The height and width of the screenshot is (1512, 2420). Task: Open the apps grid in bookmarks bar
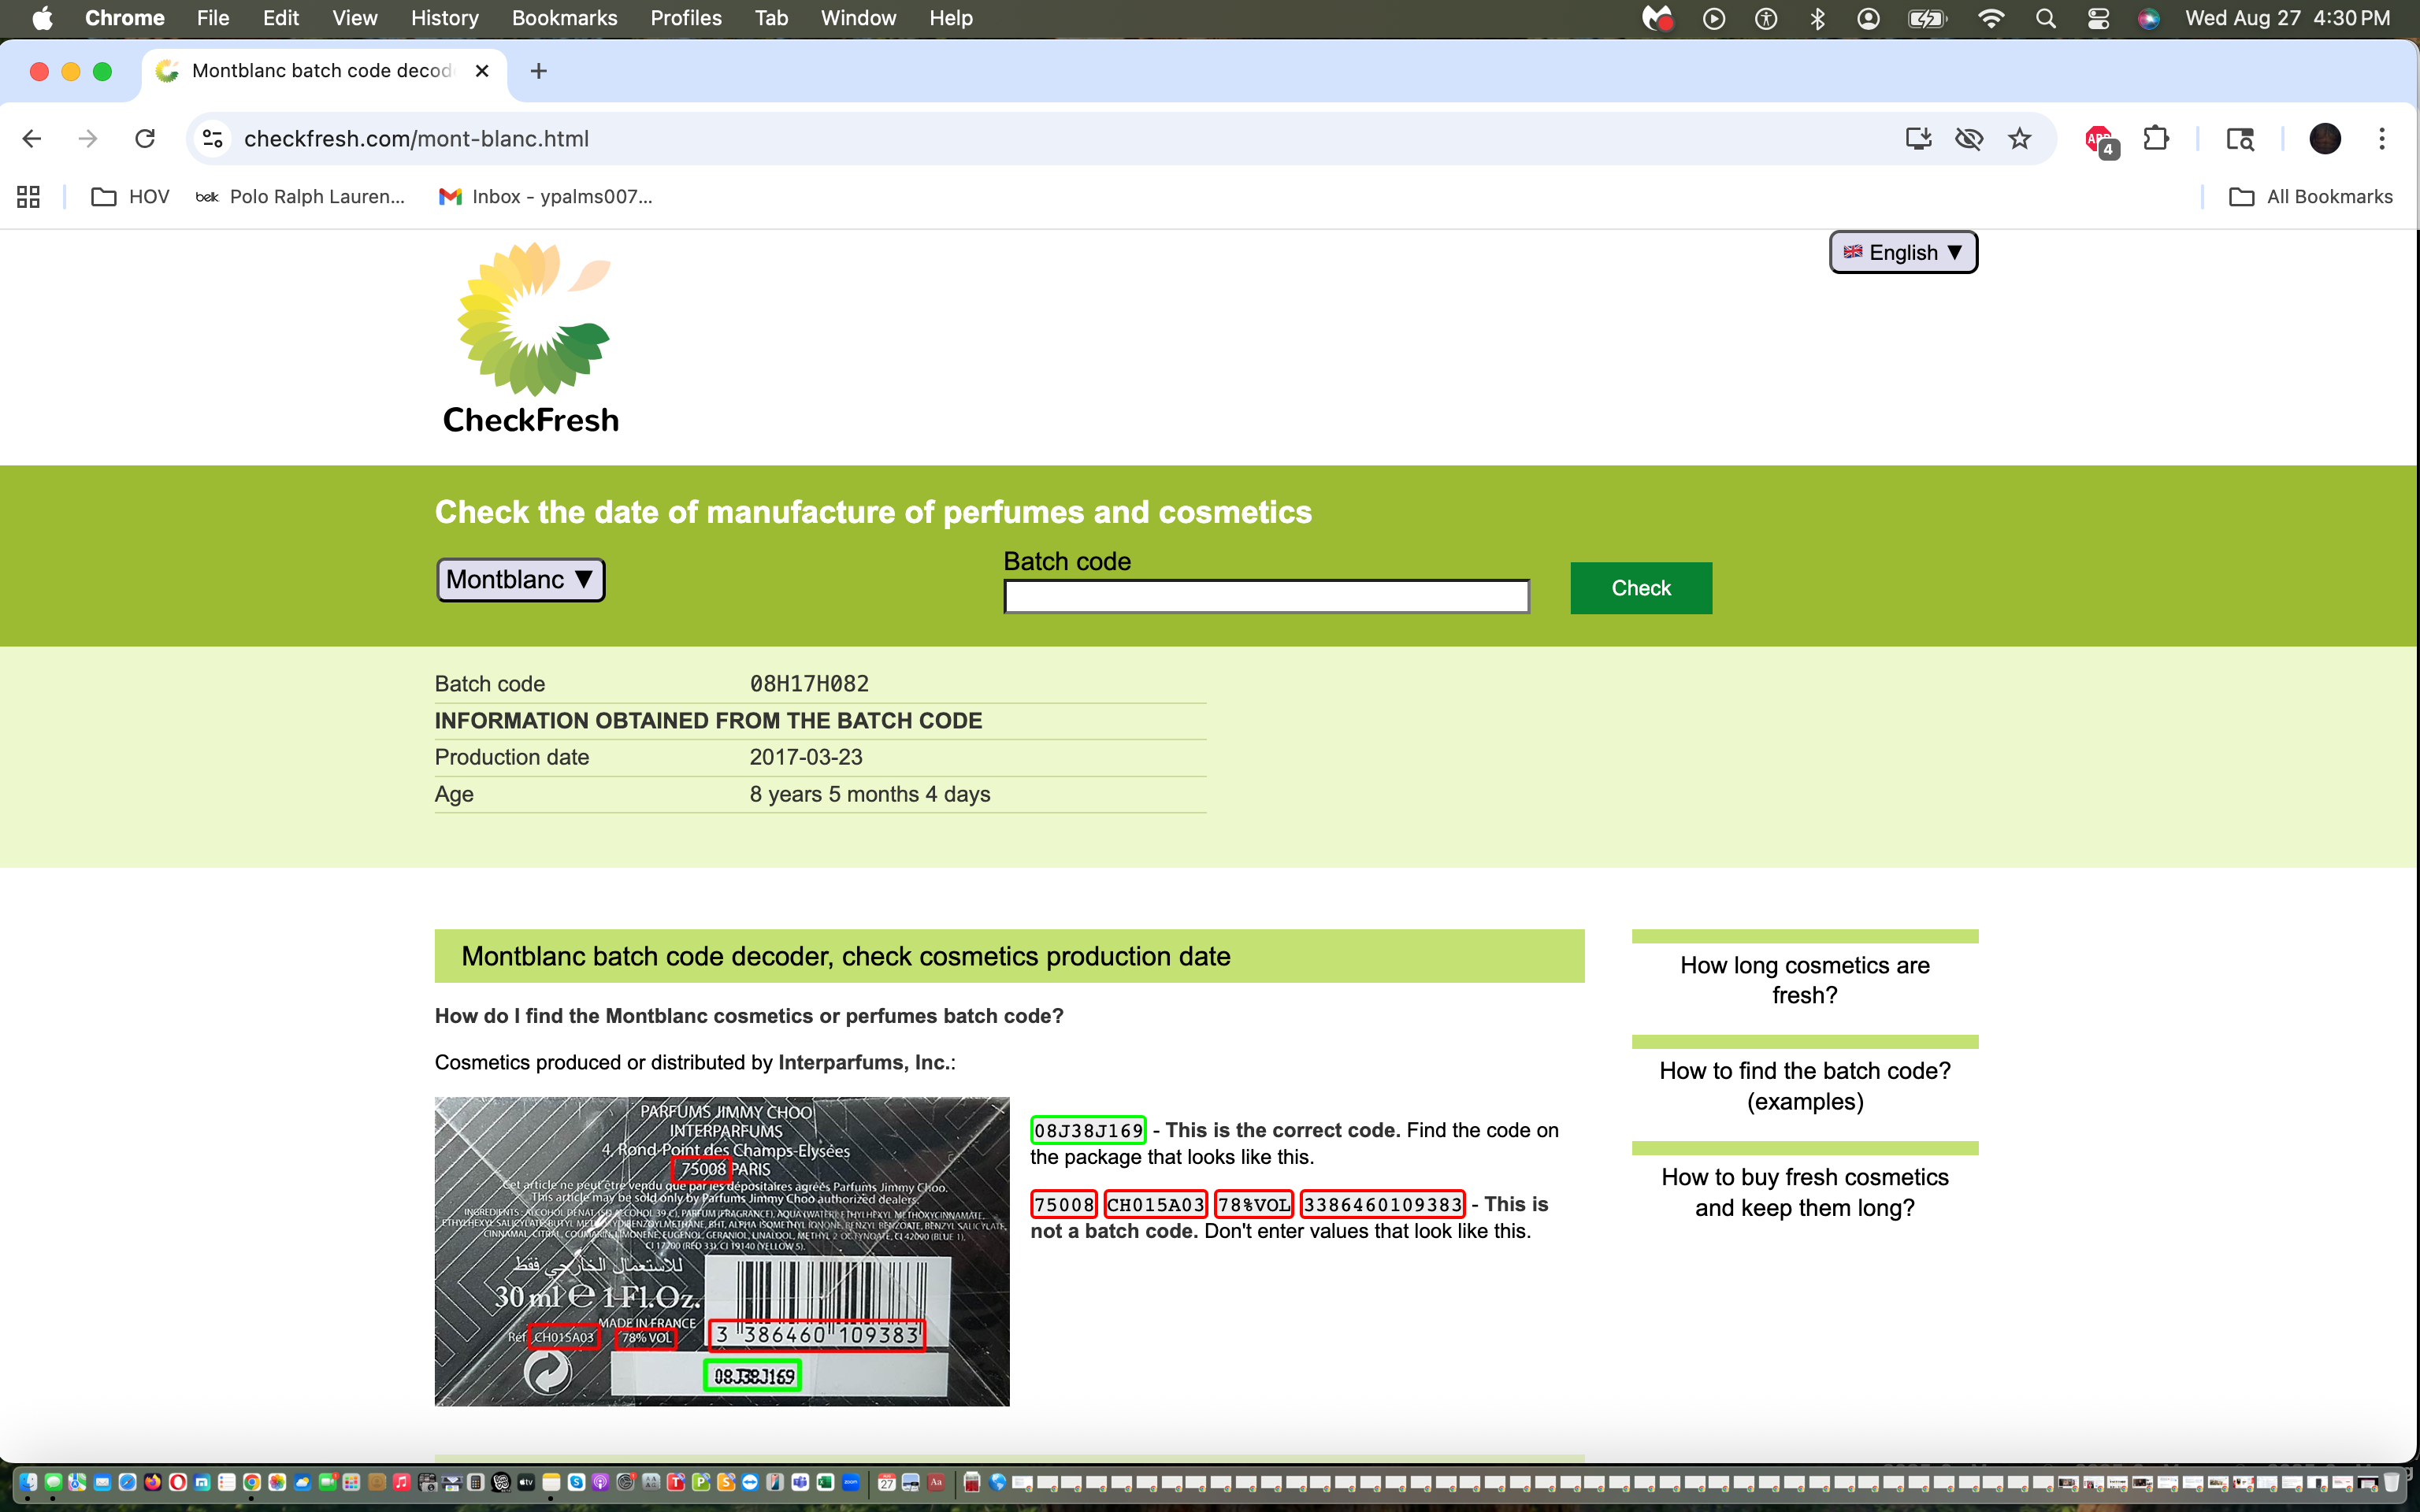pos(28,197)
